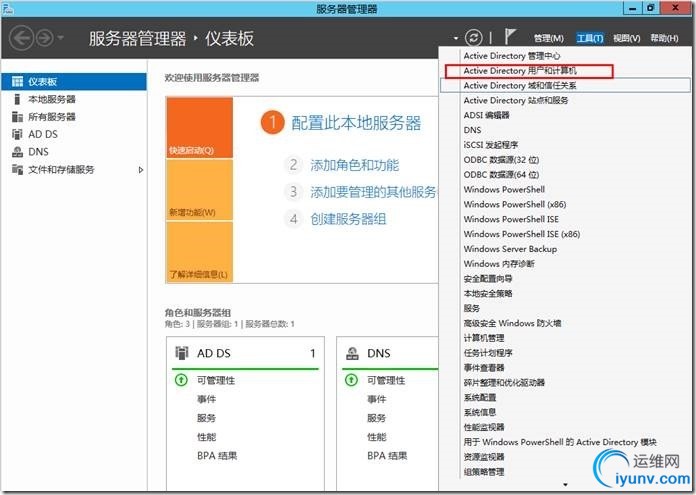Click the AD DS tile icon

[x=182, y=353]
